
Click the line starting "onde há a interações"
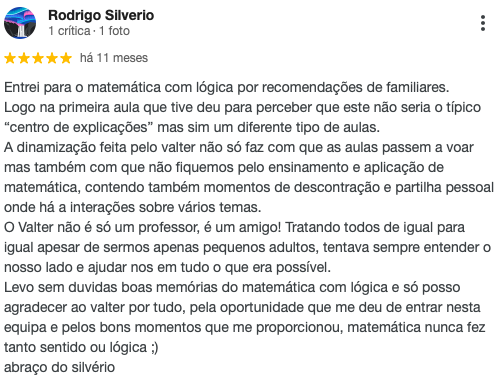133,208
